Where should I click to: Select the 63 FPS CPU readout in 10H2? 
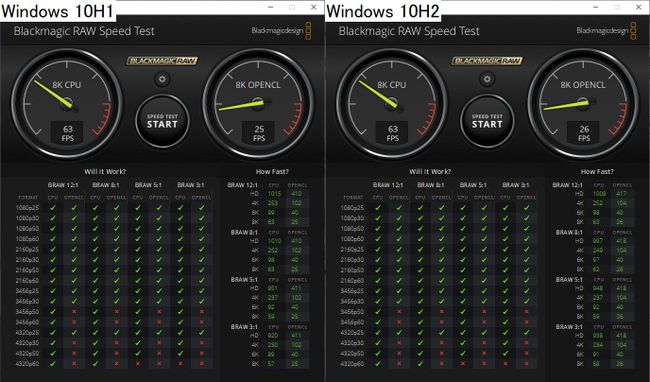tap(392, 133)
